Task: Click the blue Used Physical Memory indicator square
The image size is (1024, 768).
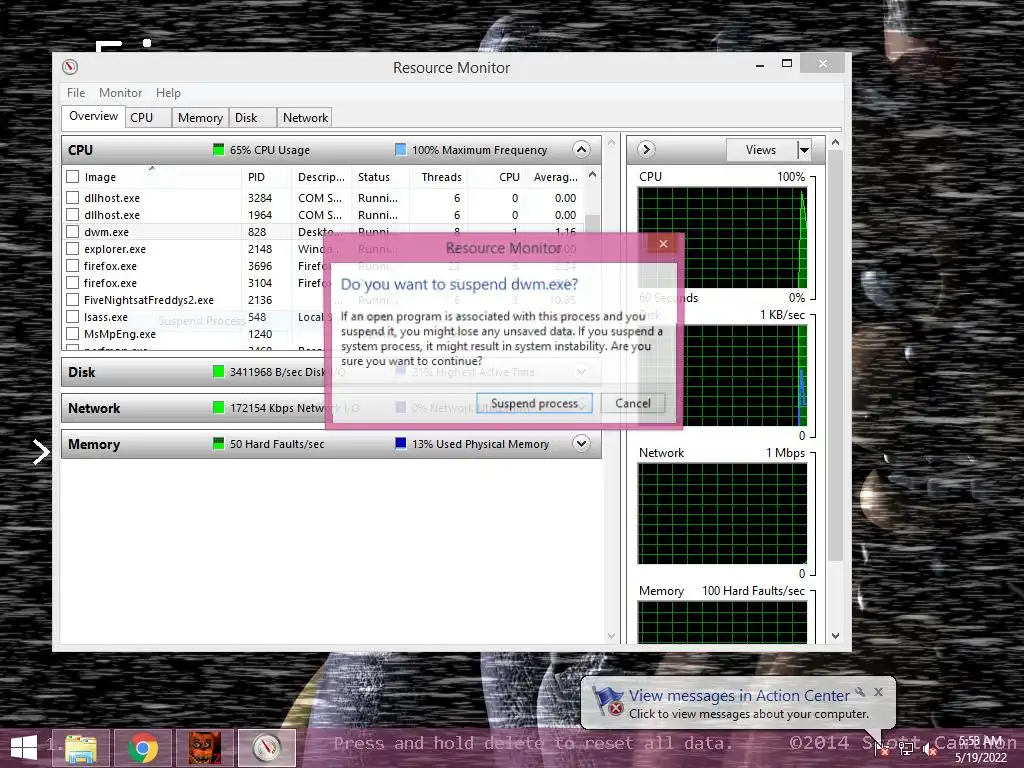Action: [401, 443]
